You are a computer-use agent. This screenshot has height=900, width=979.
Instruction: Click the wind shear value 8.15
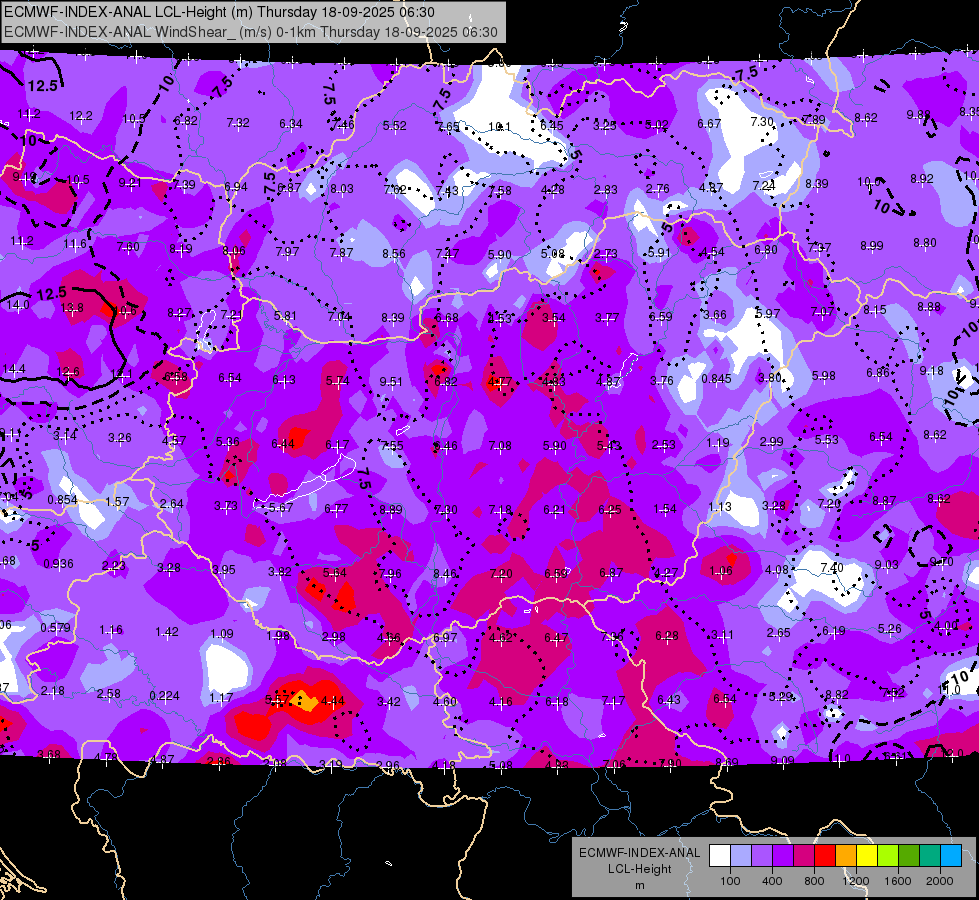pos(875,310)
